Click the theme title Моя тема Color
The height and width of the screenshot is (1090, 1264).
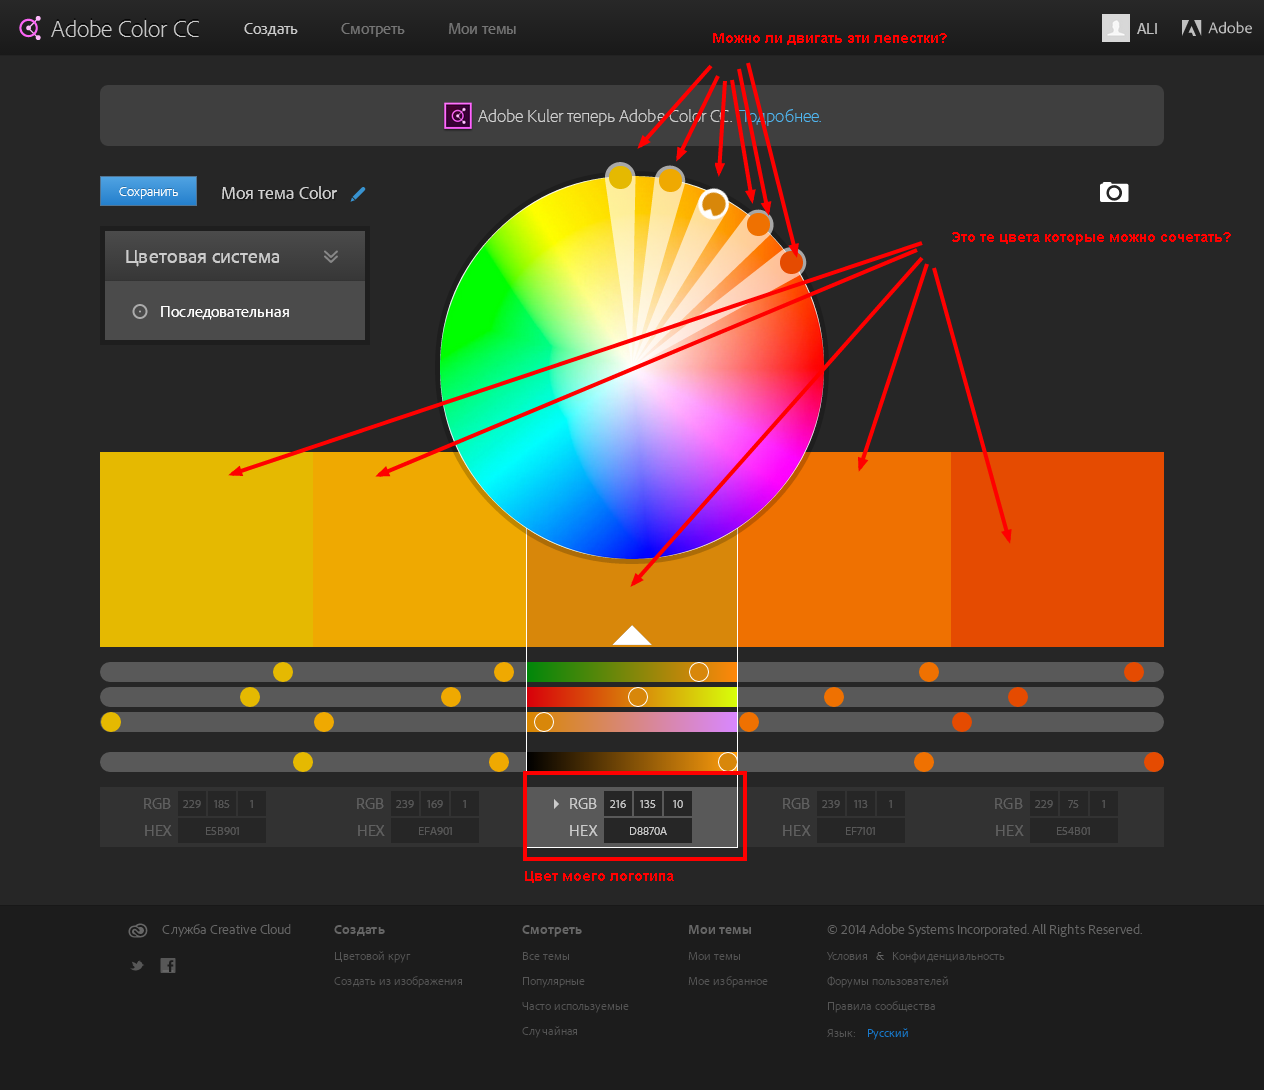coord(279,193)
